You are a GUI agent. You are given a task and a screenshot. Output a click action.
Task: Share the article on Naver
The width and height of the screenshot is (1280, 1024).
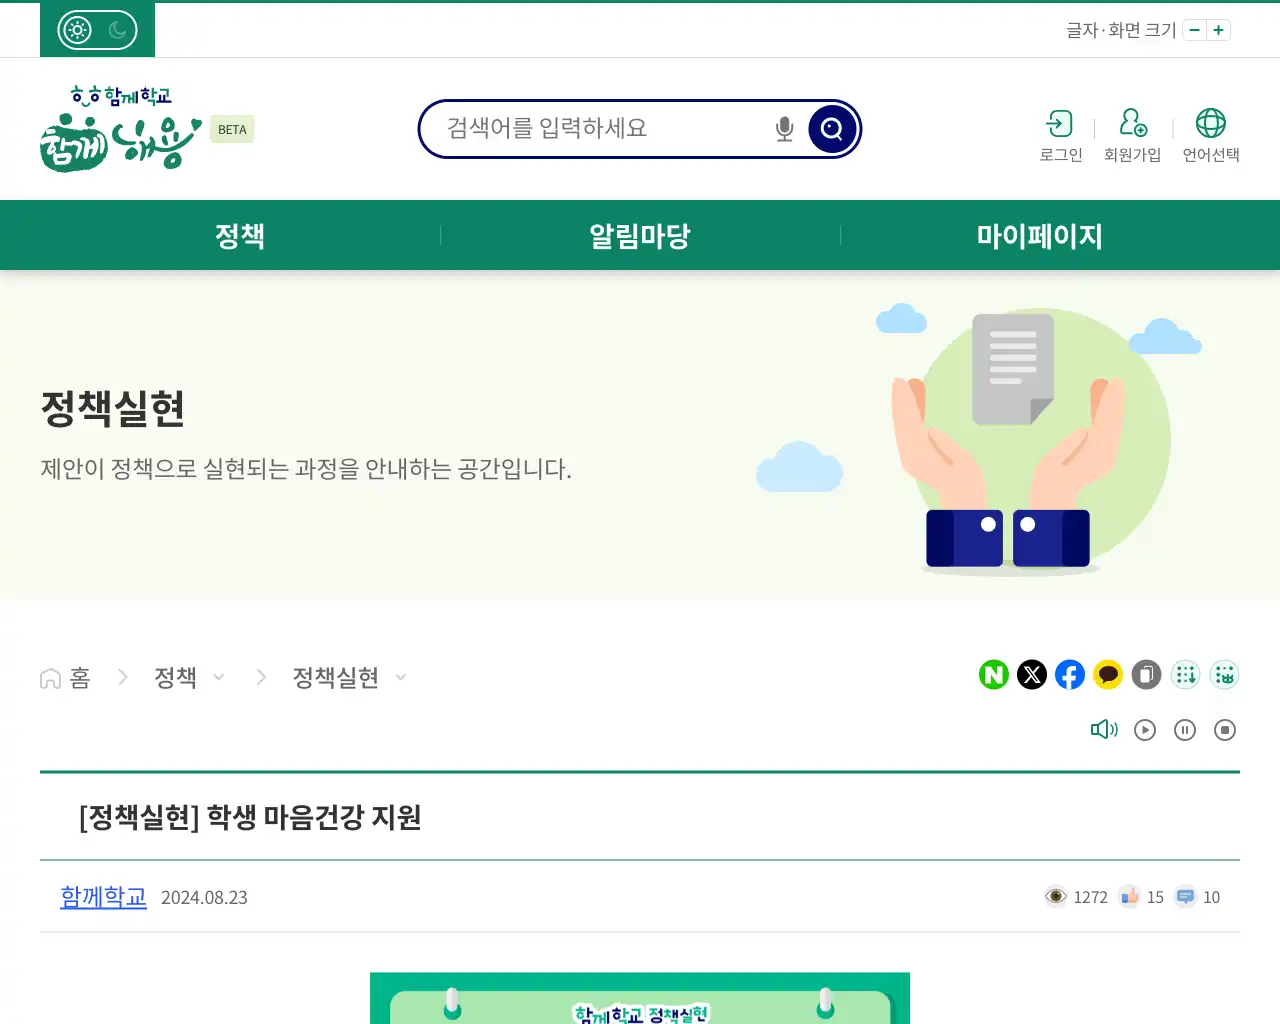tap(993, 675)
